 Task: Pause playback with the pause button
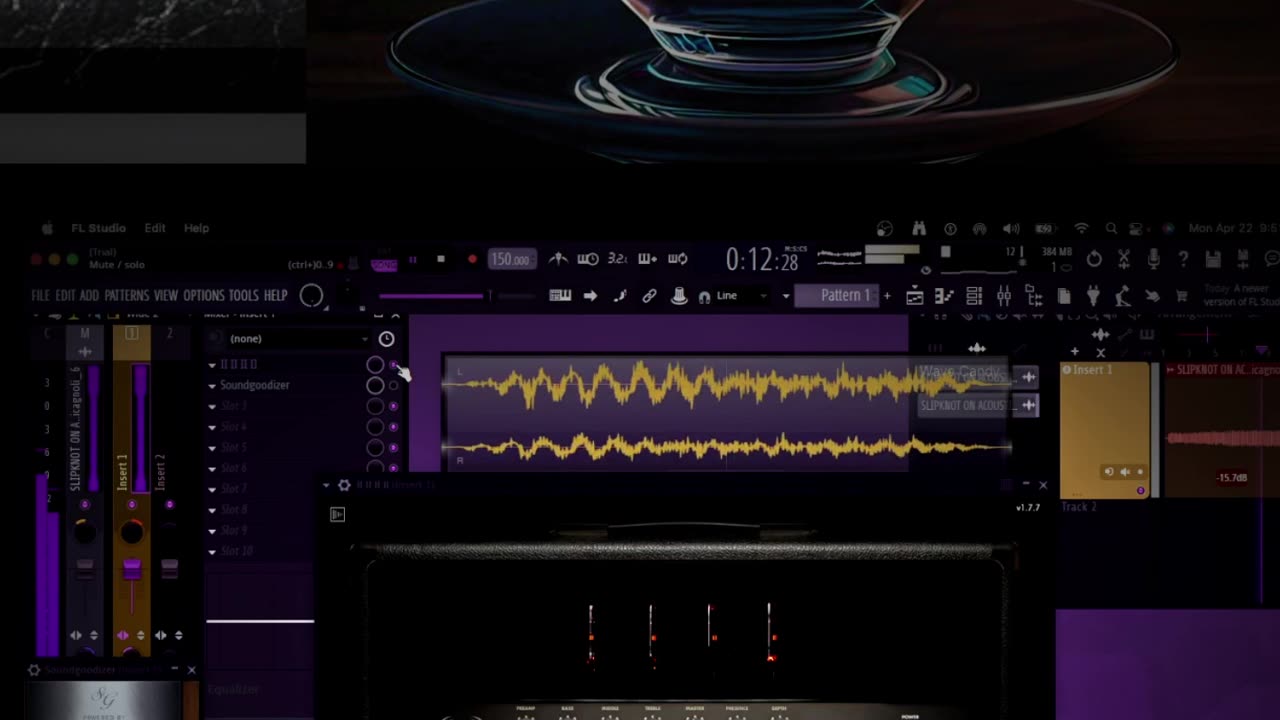click(412, 260)
